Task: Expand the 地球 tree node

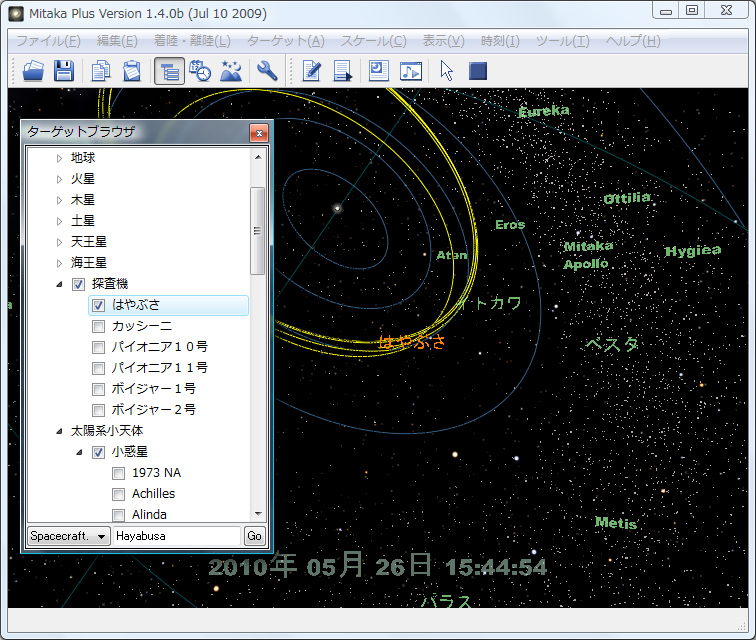Action: [x=59, y=158]
